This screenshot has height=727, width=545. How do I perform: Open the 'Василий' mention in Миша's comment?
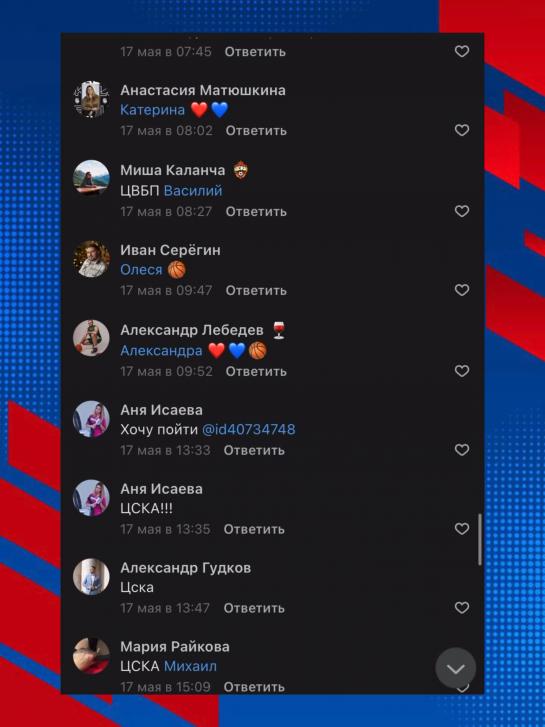tap(193, 191)
